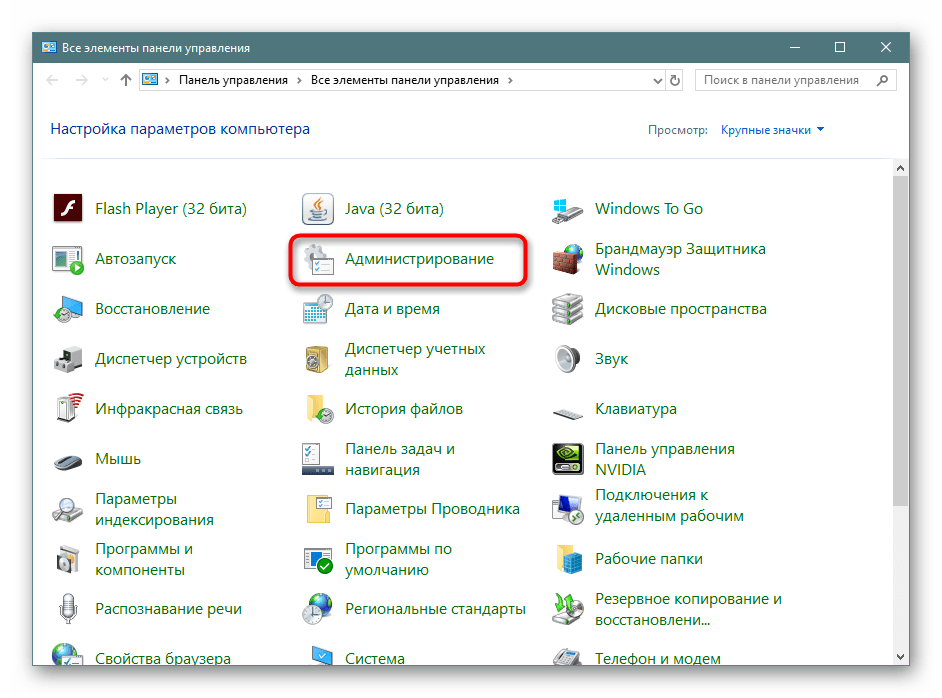
Task: Click the Control Panel address bar icon
Action: click(x=150, y=80)
